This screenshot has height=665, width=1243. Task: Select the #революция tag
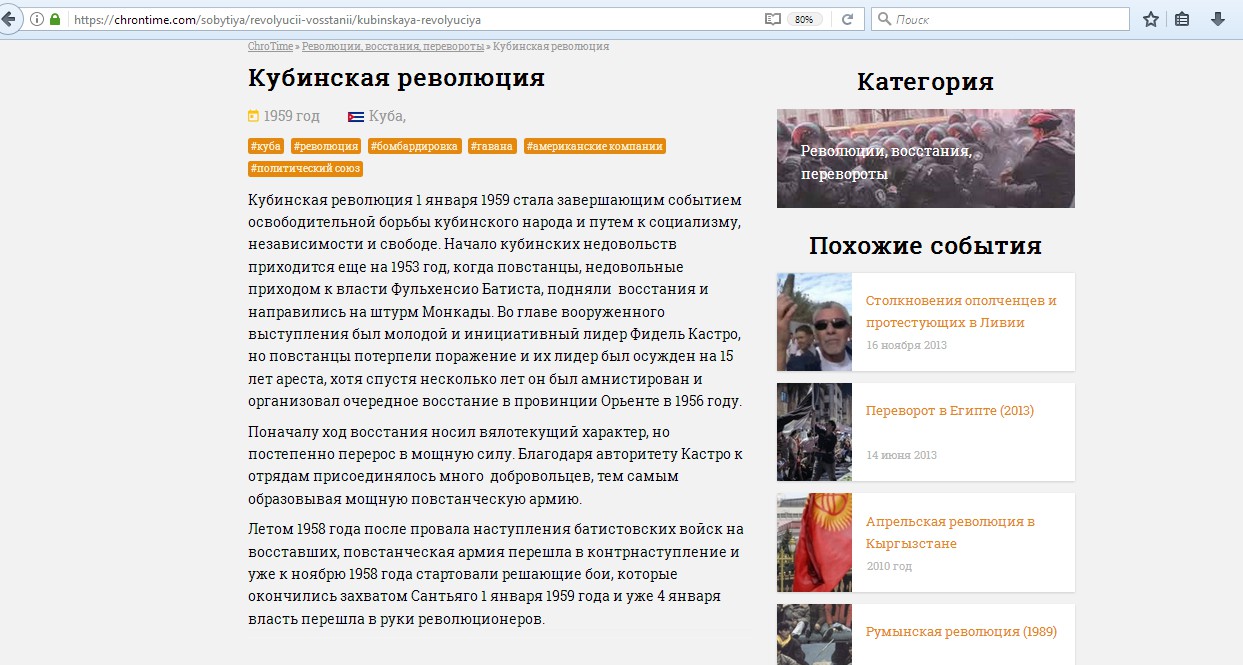pos(325,146)
